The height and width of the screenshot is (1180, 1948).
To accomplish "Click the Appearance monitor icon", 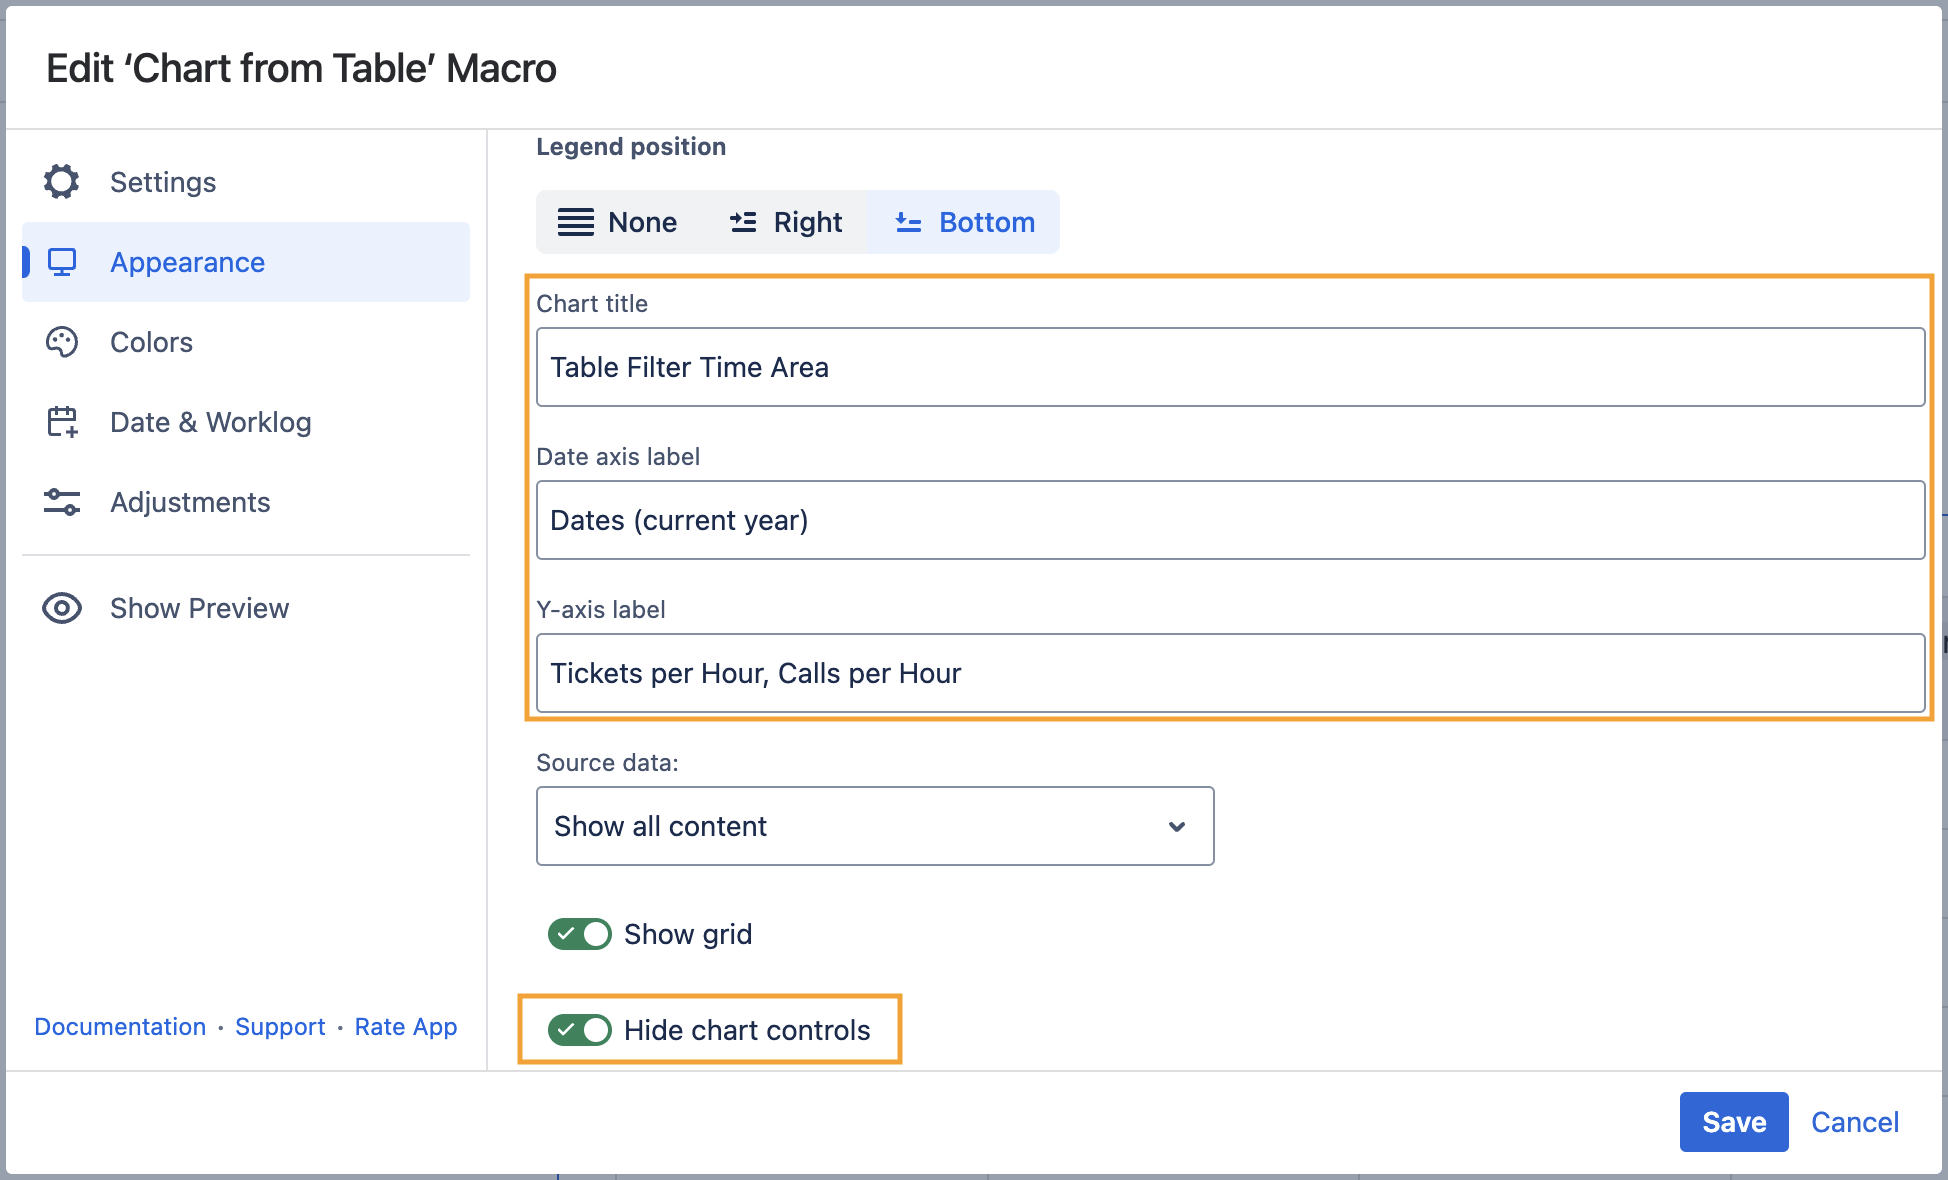I will 62,262.
